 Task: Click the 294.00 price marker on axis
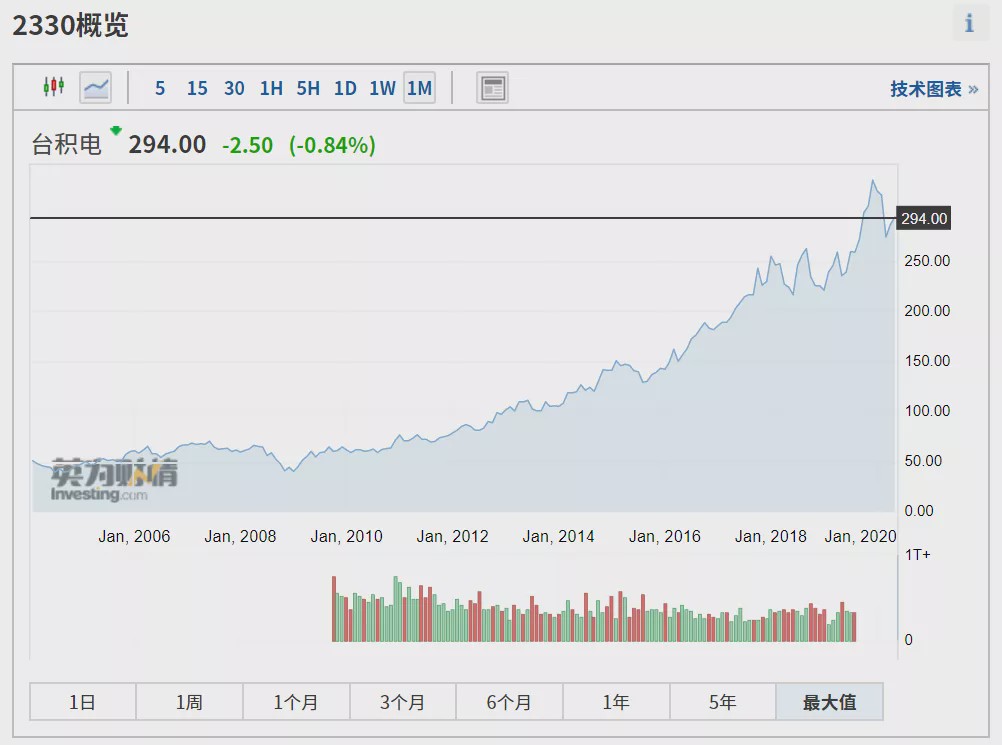point(923,219)
